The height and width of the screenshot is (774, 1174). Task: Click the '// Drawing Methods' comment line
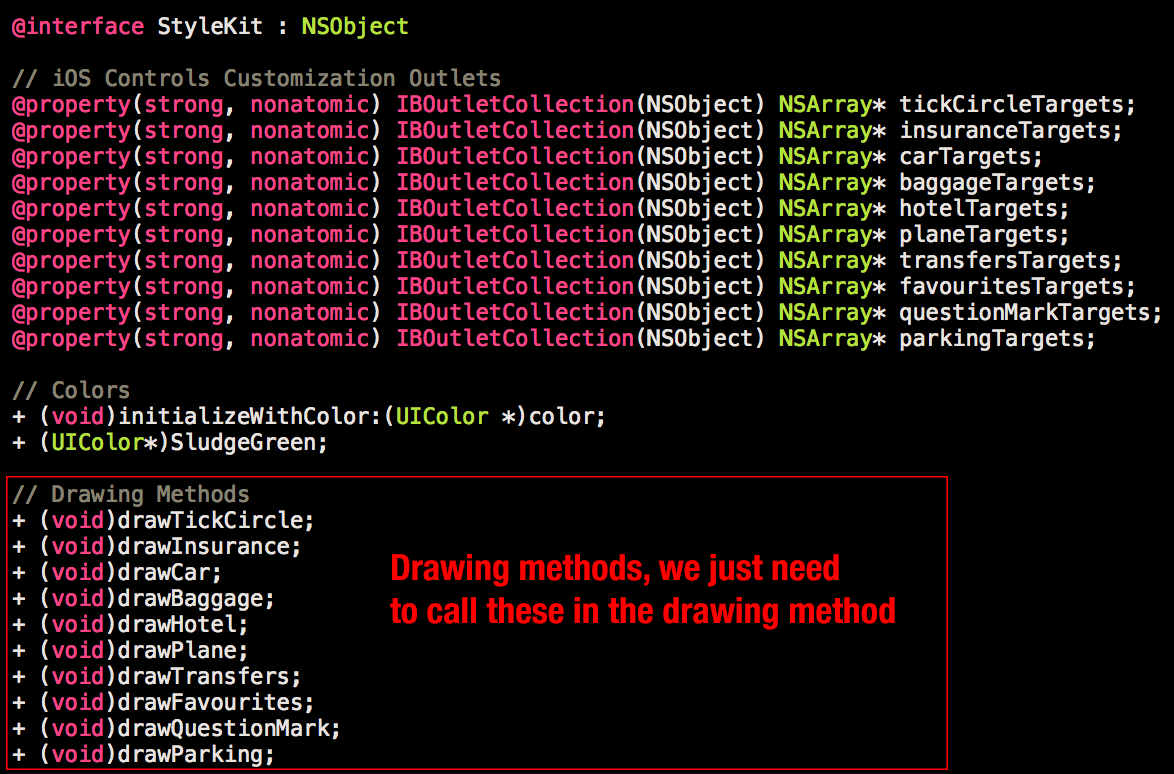tap(130, 494)
